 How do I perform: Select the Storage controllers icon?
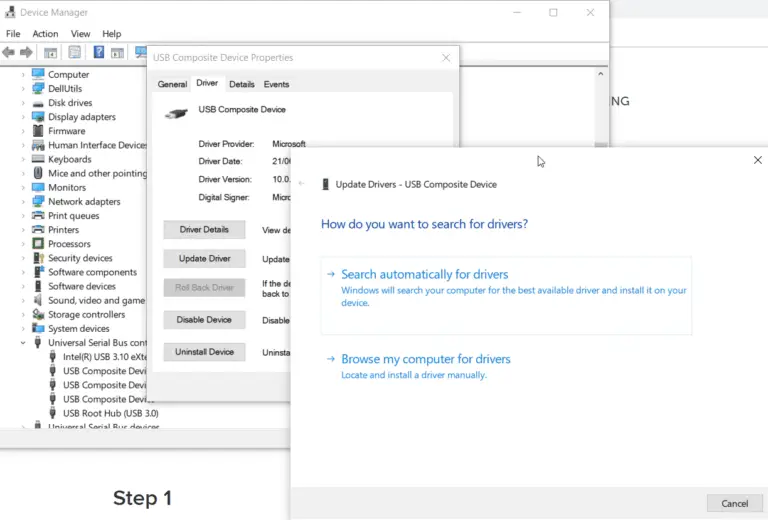38,314
